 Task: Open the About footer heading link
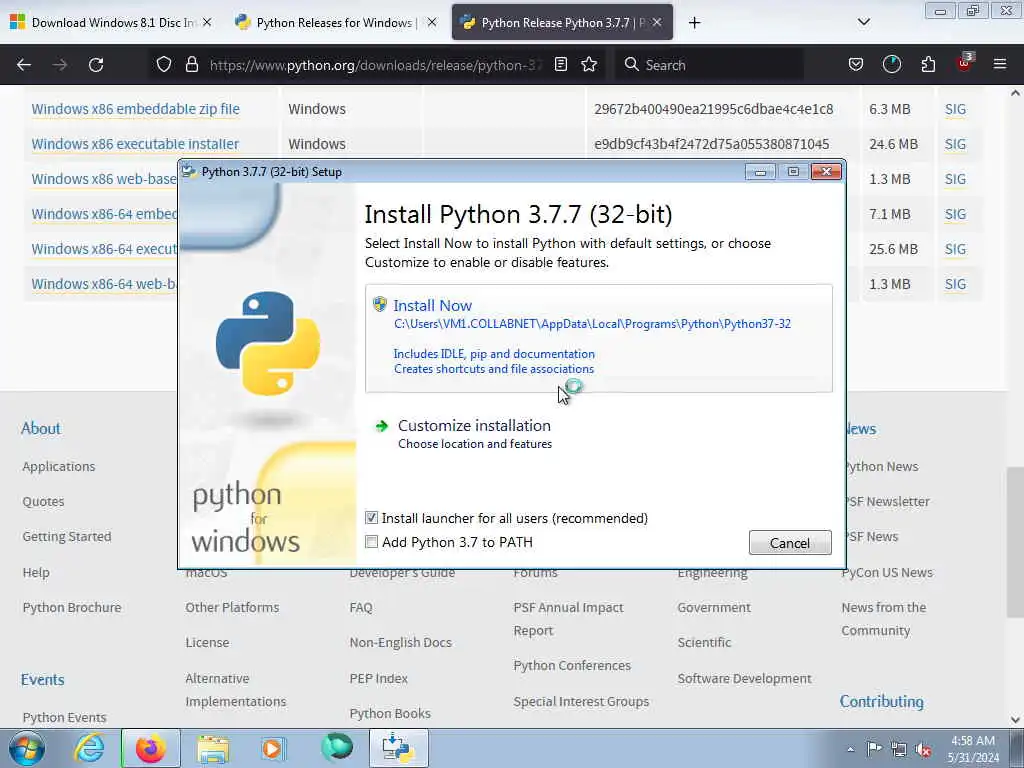click(40, 428)
